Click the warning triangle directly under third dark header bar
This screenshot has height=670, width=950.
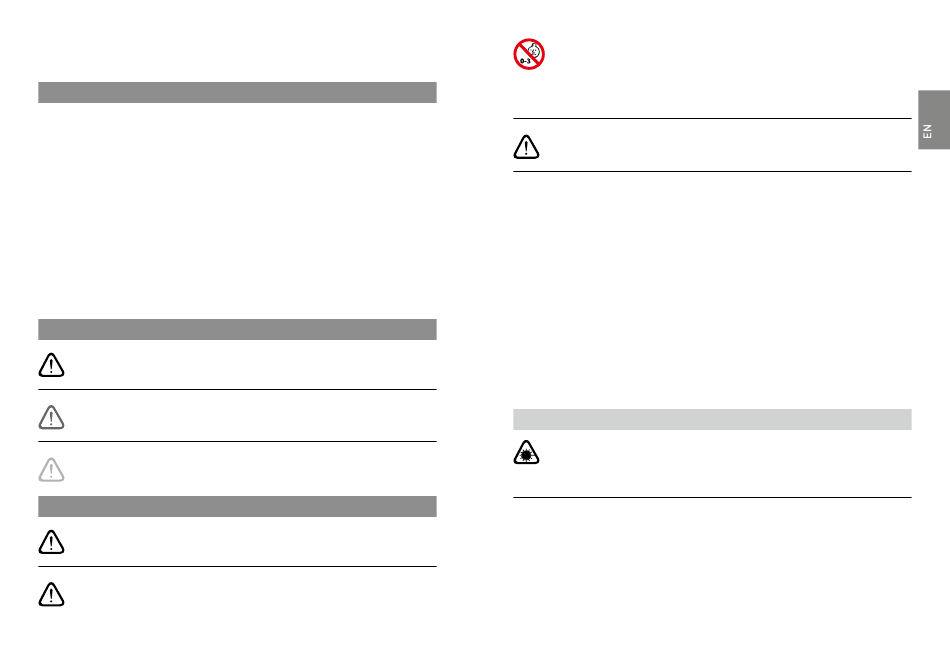pos(51,542)
